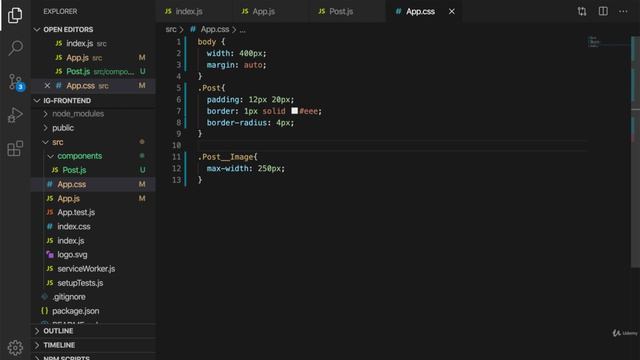Screen dimensions: 640x360
Task: Click src in the breadcrumb path
Action: coord(171,29)
